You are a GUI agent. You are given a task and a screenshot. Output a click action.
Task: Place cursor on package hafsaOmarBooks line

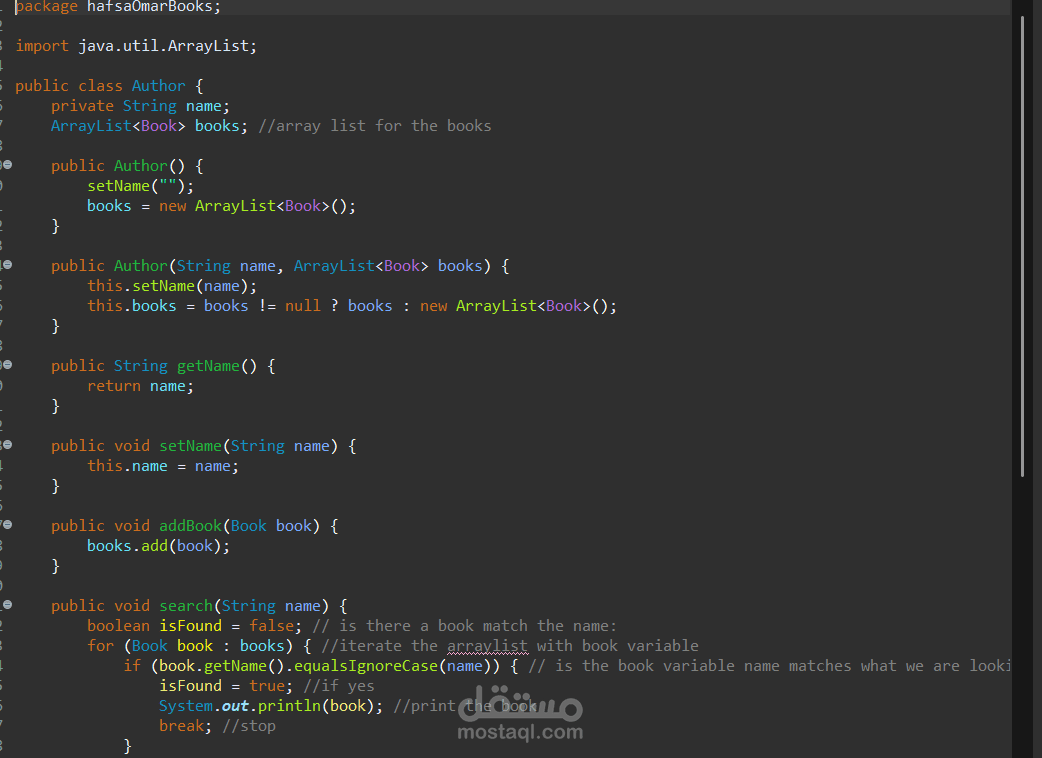coord(118,7)
